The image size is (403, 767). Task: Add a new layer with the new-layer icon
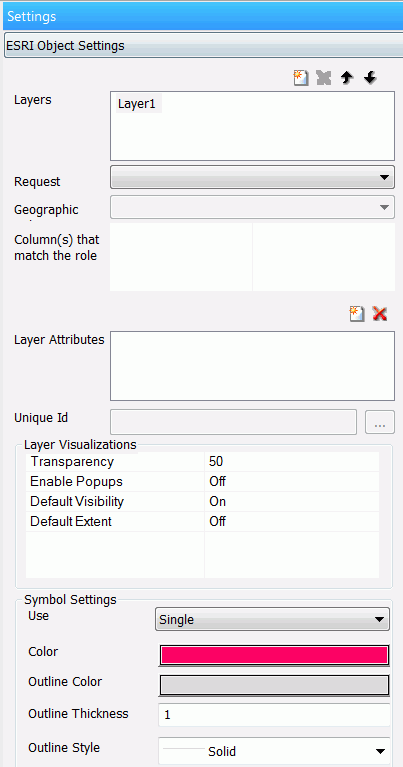click(x=301, y=78)
